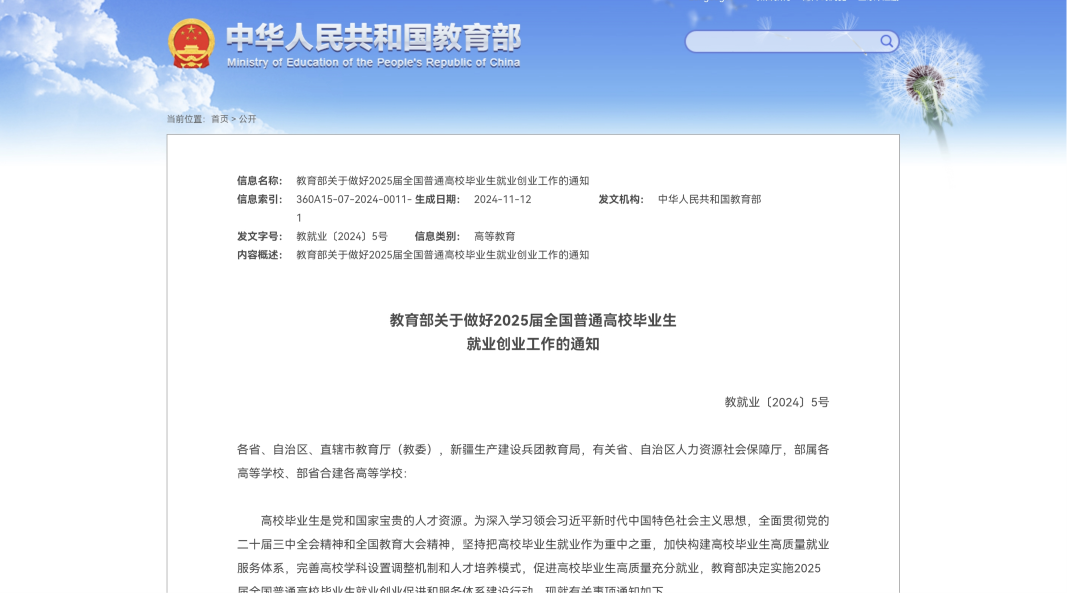Click right-aligned 教就业〔2024〕5号 below the heading
1068x595 pixels.
pos(776,402)
